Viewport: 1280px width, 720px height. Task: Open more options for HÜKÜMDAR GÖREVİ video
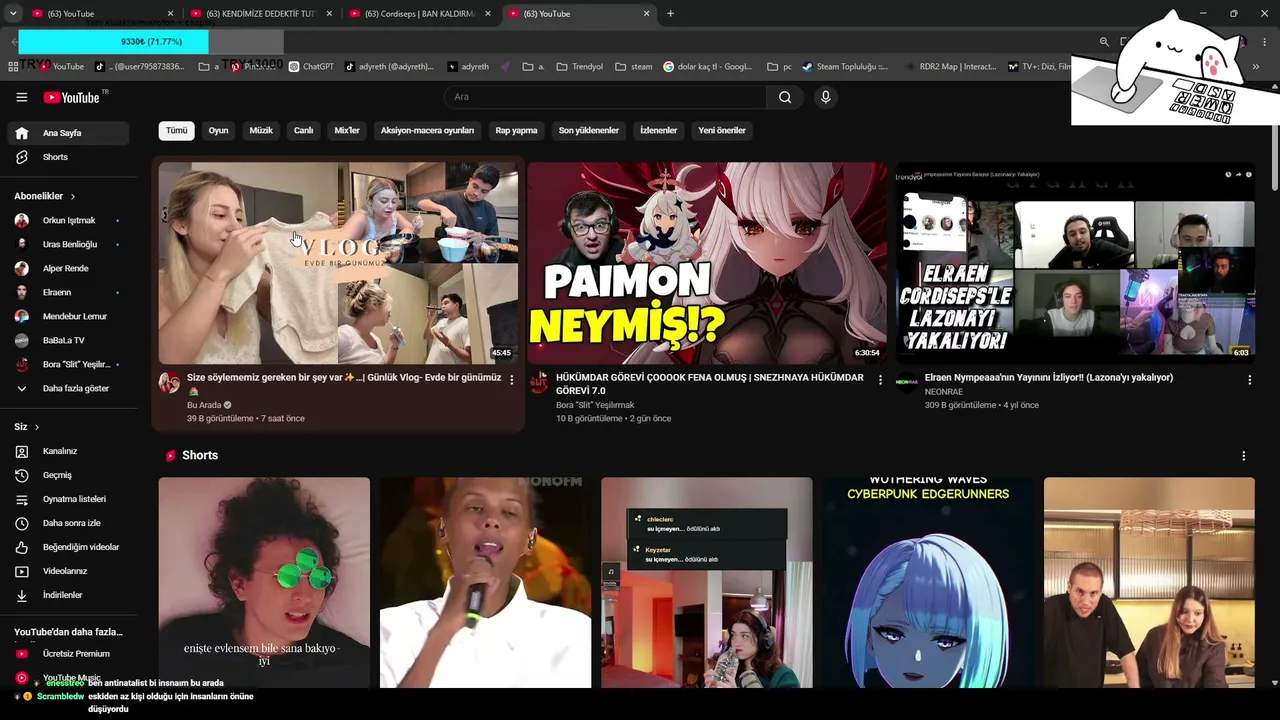pyautogui.click(x=880, y=380)
